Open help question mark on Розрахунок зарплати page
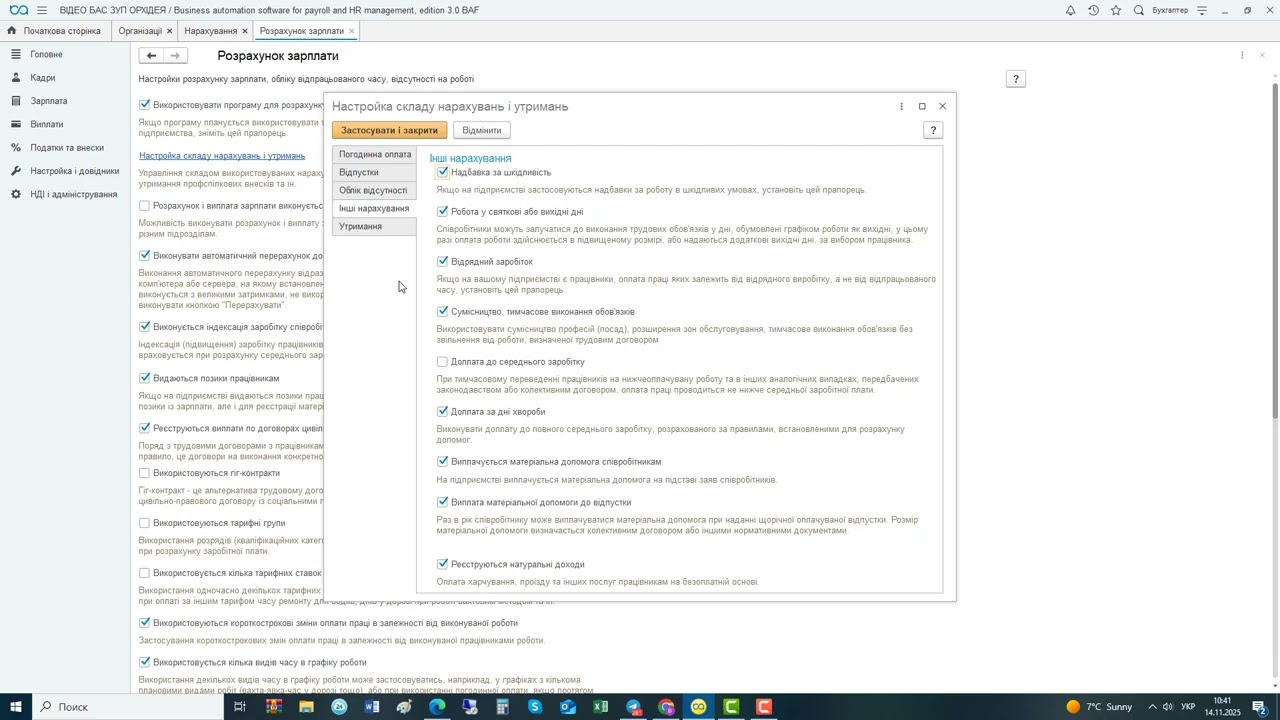The height and width of the screenshot is (720, 1280). tap(1016, 79)
